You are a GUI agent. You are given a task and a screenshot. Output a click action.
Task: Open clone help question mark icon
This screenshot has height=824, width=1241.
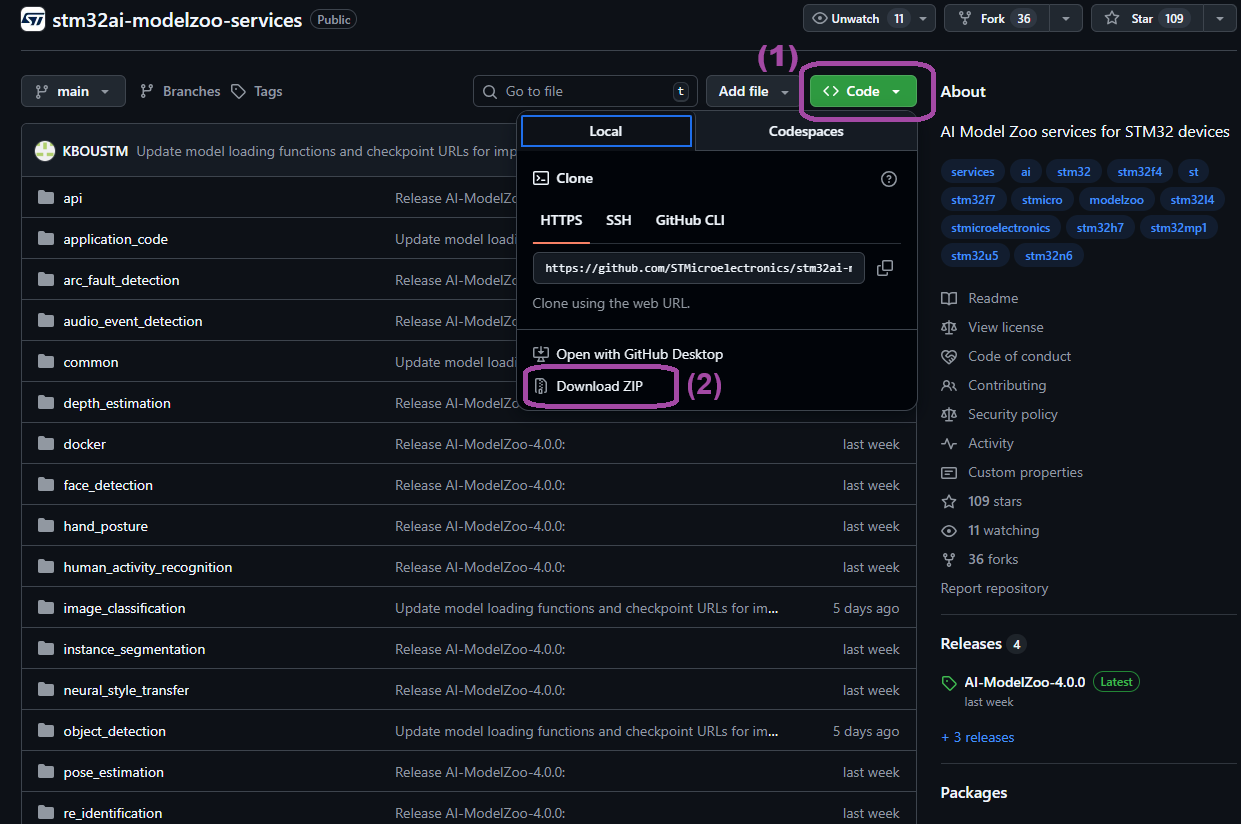(889, 179)
